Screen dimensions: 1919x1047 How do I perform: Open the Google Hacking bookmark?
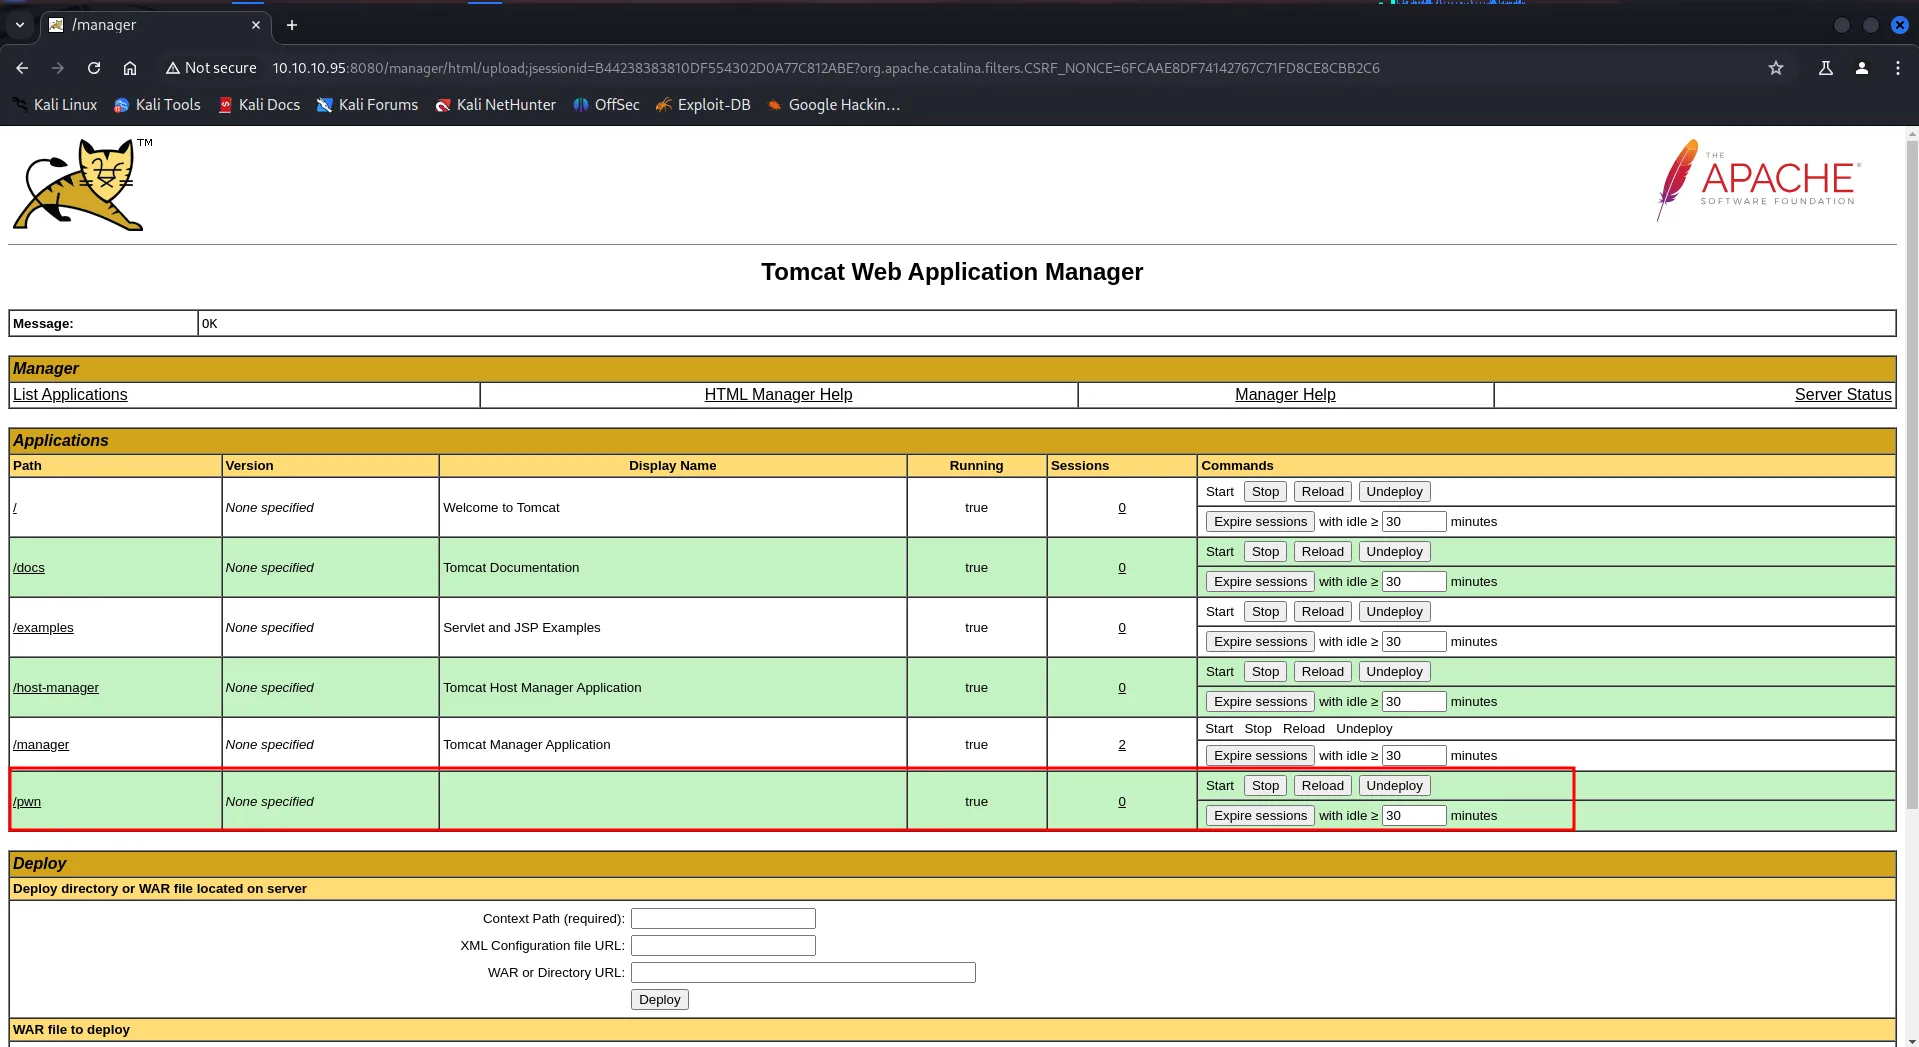tap(834, 105)
